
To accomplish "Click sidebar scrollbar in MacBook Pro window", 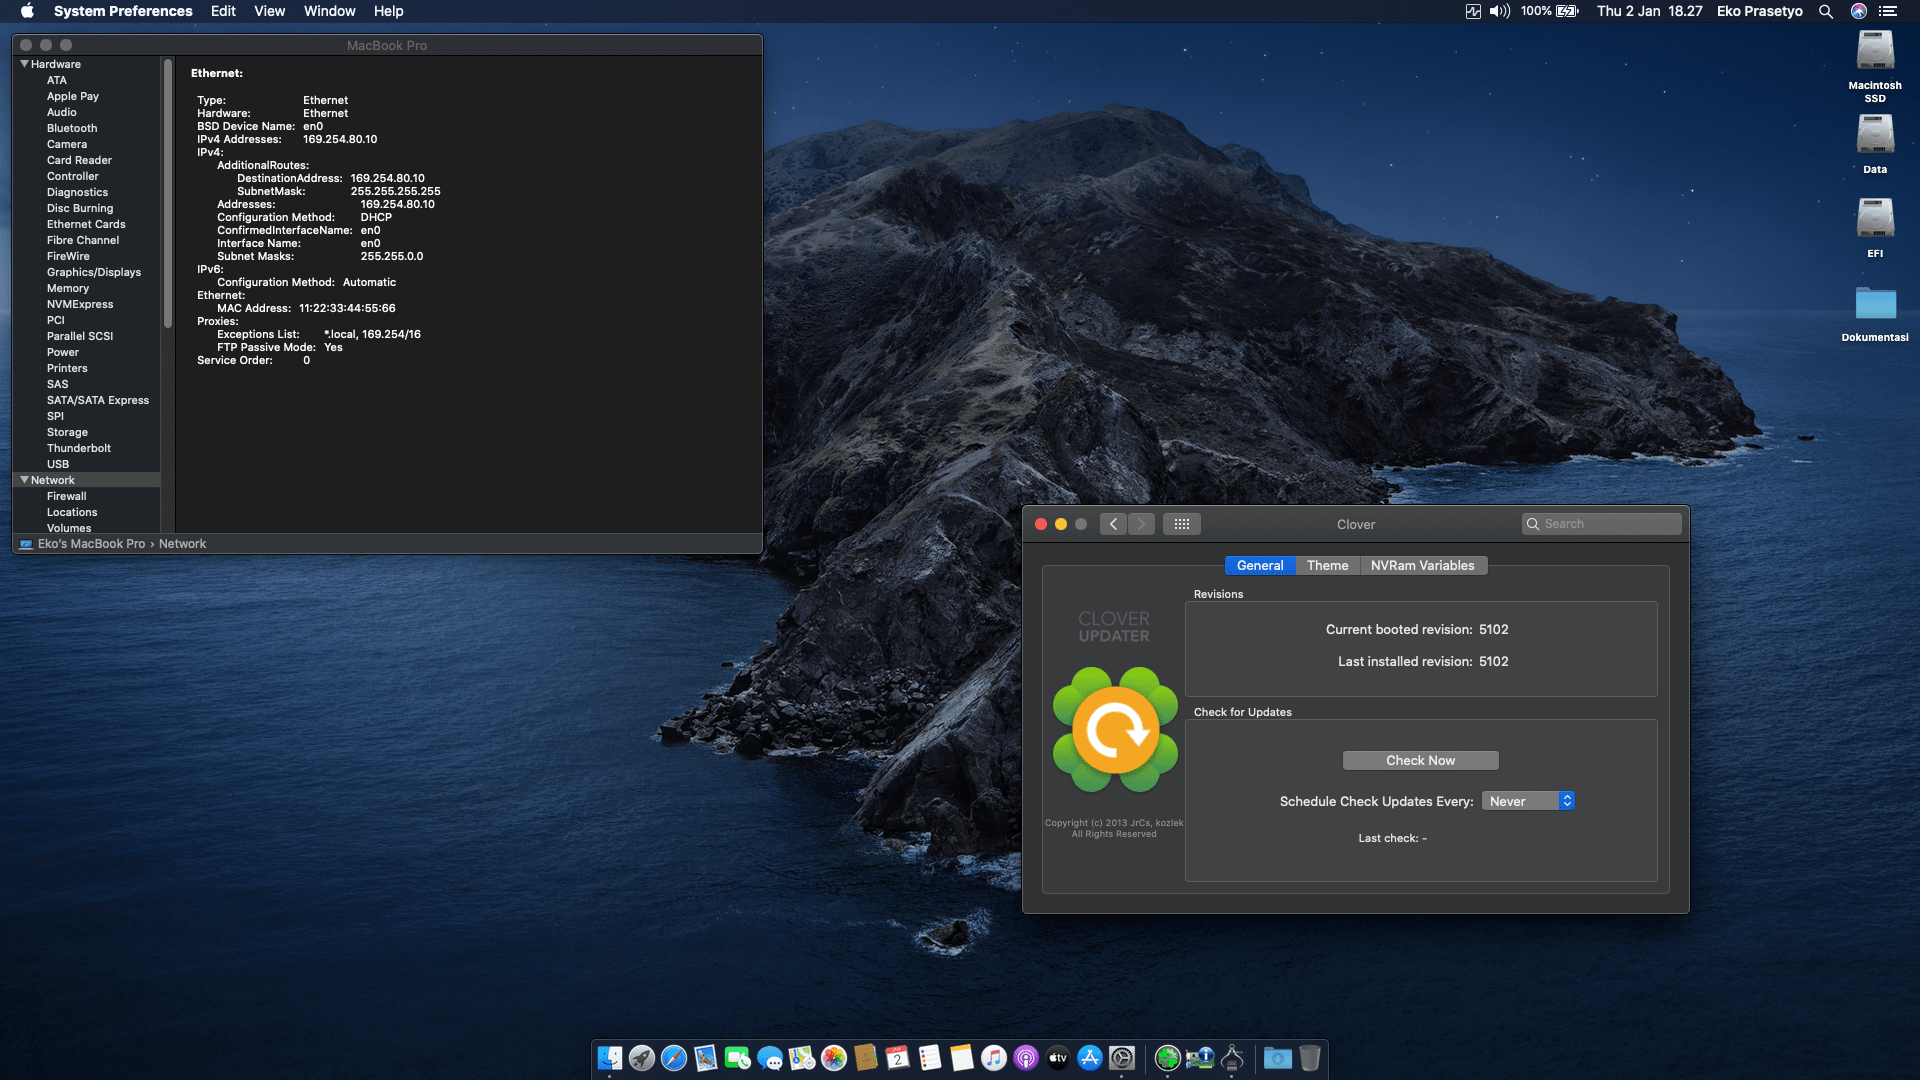I will click(168, 193).
